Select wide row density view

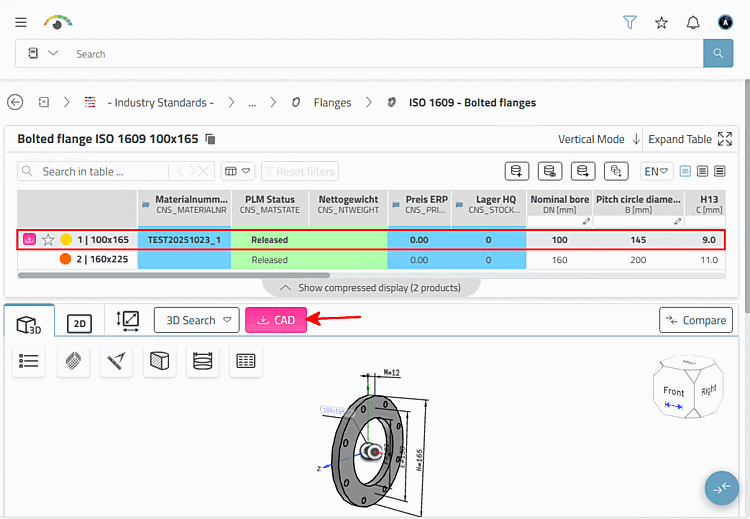719,171
